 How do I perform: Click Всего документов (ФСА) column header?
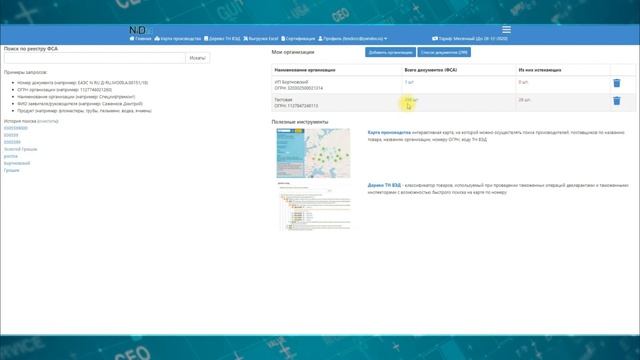tap(431, 70)
